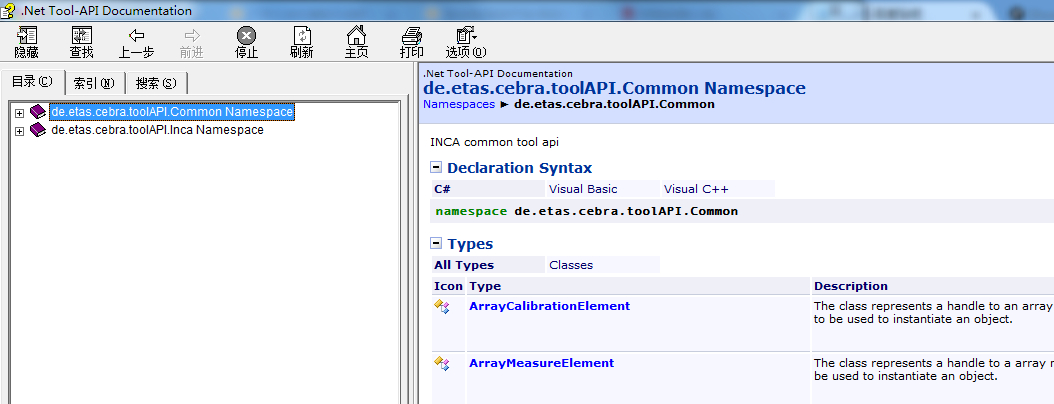This screenshot has height=404, width=1054.
Task: Open the Options (选项) toolbar menu
Action: 466,43
